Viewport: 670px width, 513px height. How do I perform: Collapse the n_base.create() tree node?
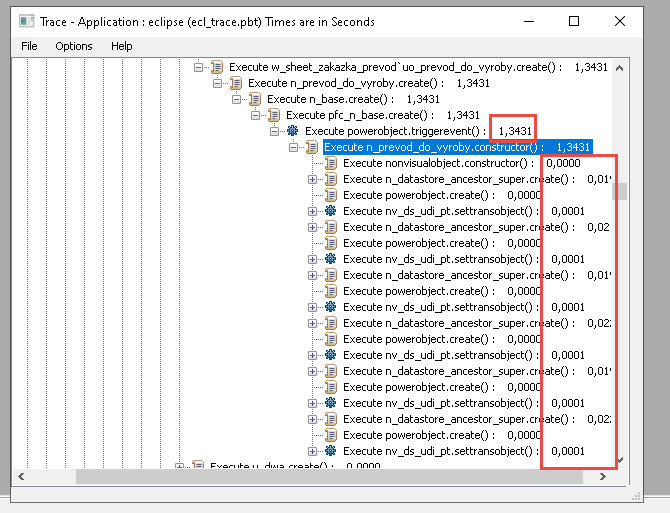236,99
